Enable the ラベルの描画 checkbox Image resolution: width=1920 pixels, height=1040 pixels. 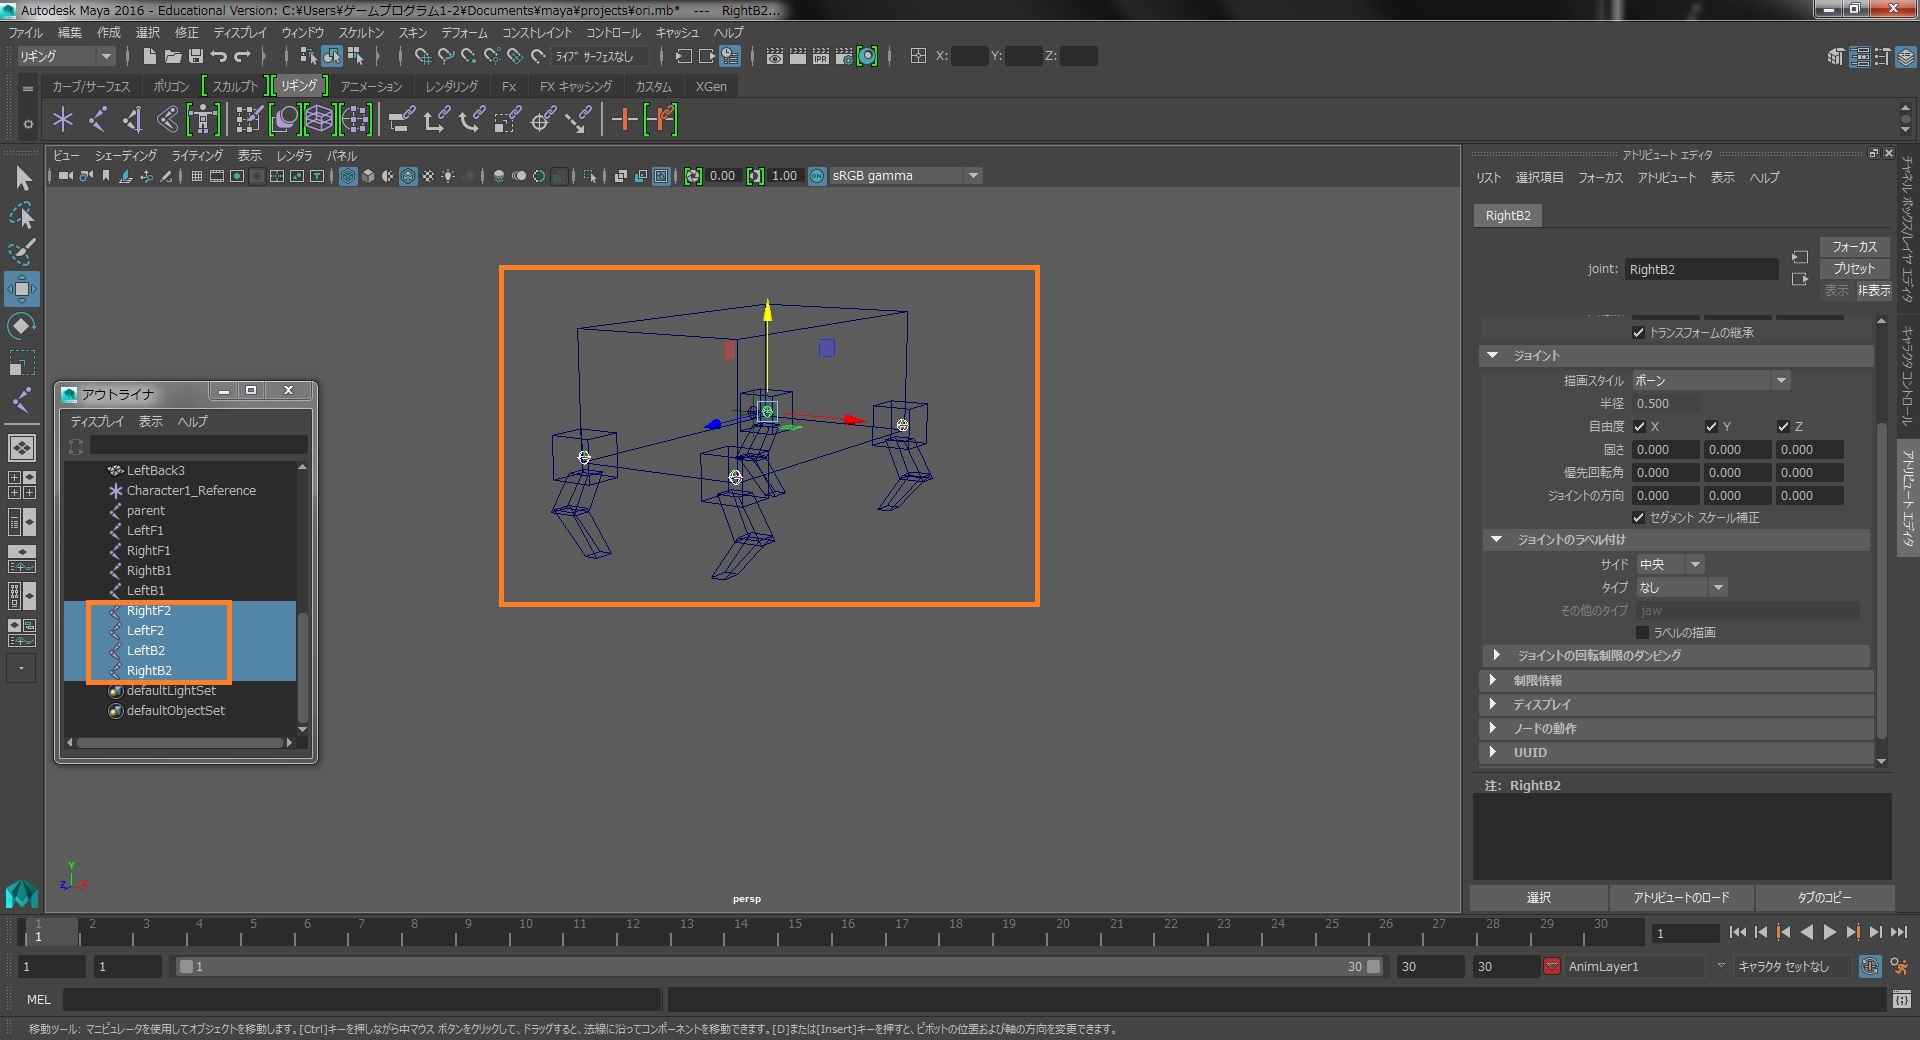pos(1642,633)
